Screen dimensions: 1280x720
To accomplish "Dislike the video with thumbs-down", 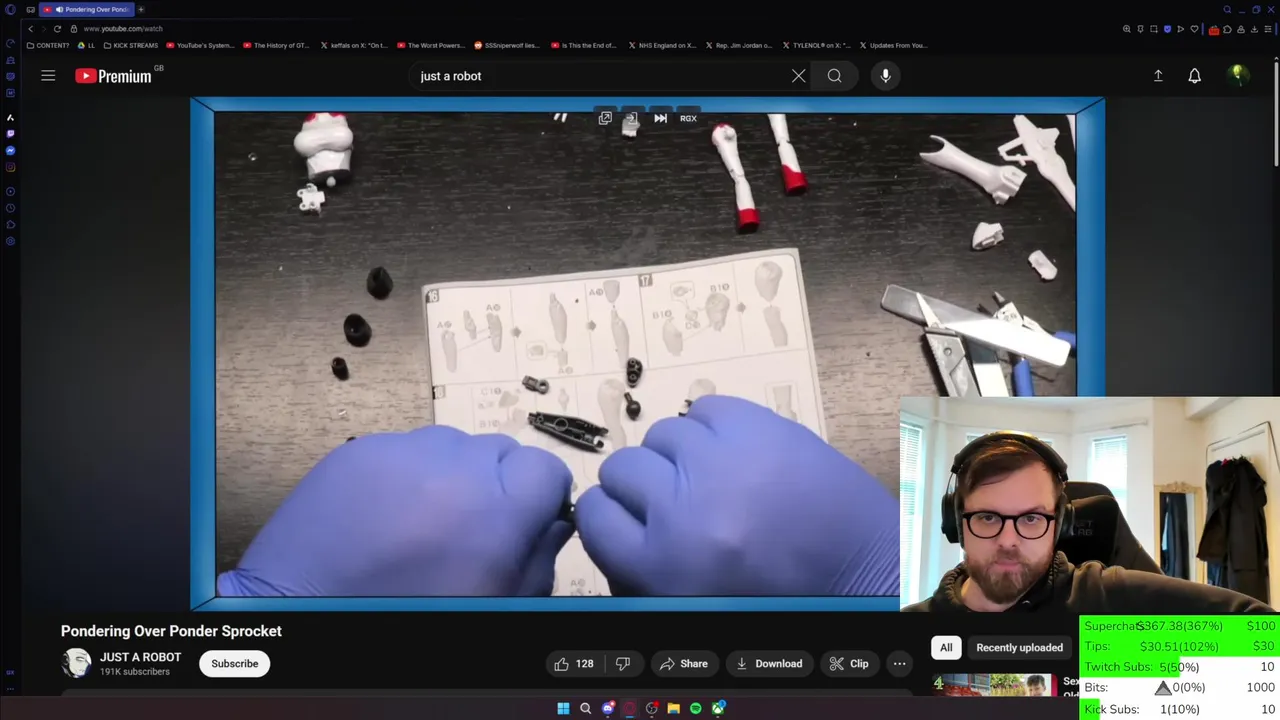I will point(623,664).
